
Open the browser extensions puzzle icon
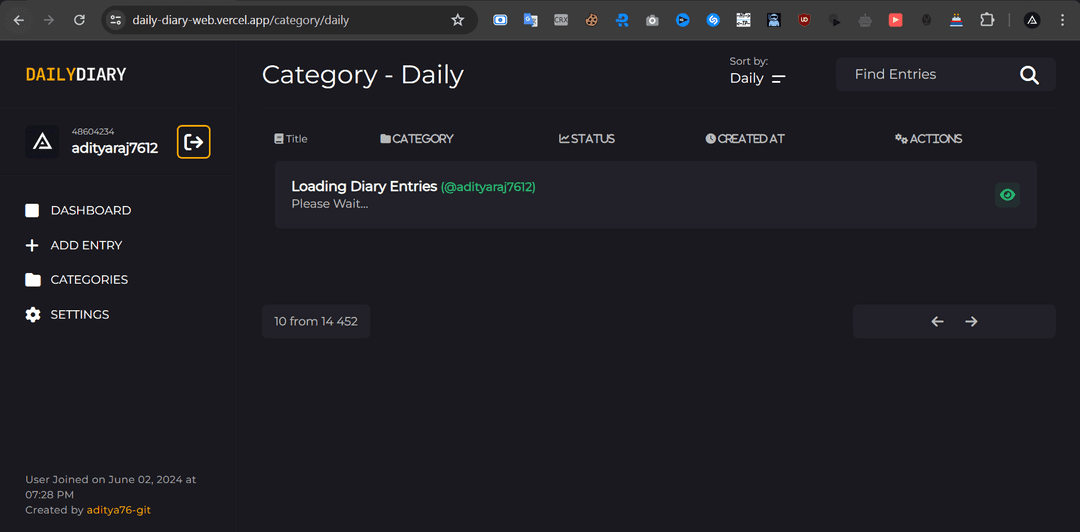[987, 20]
